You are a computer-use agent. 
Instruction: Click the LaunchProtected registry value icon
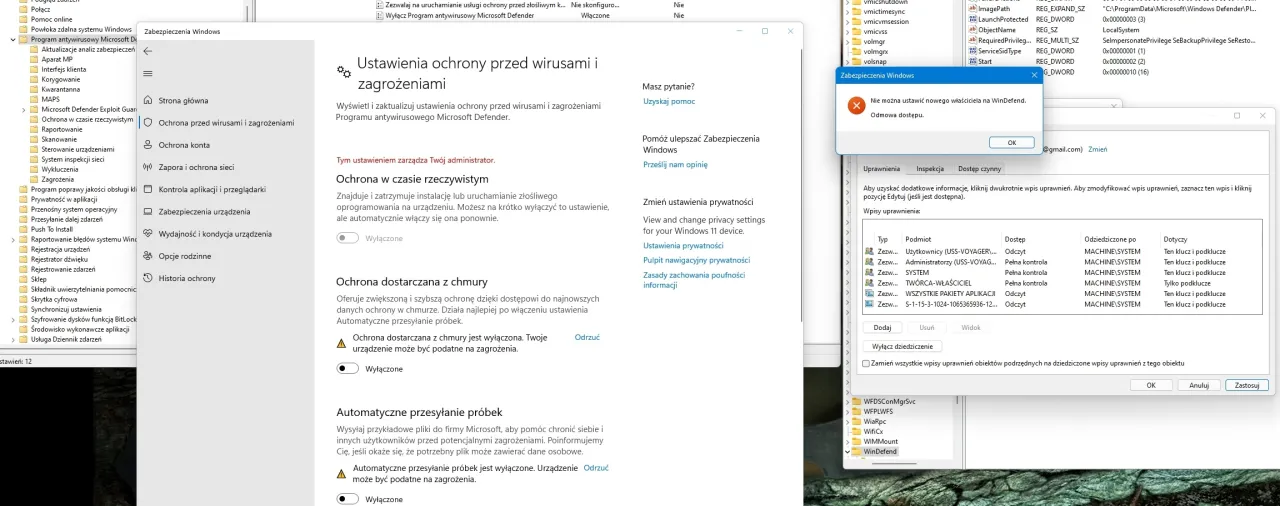tap(972, 19)
